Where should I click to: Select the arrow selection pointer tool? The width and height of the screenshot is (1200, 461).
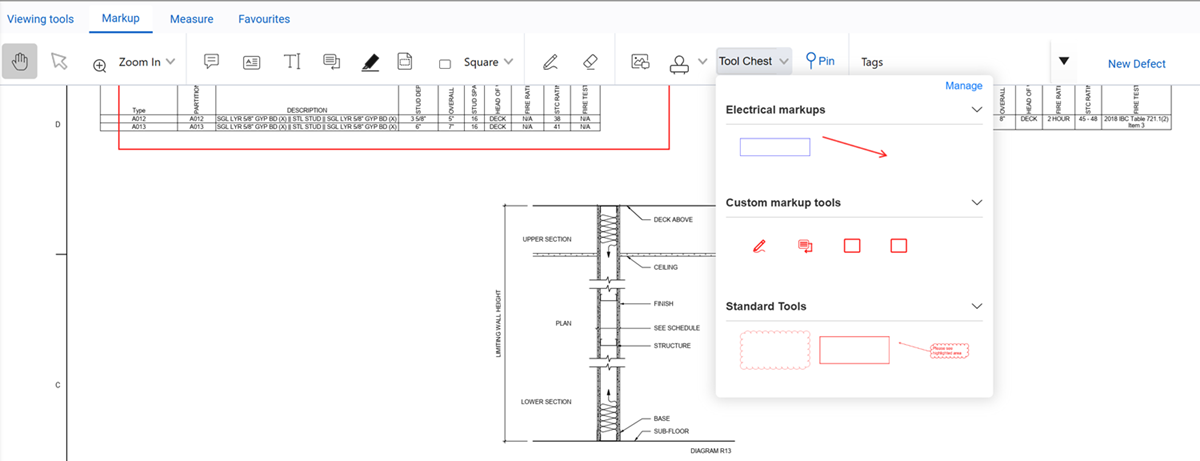tap(60, 62)
